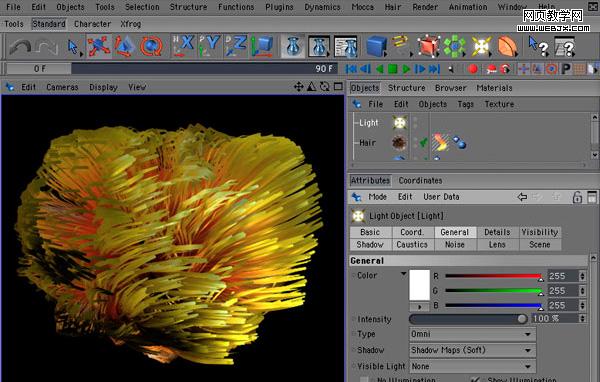
Task: Toggle rotation keyframe recording
Action: coord(551,69)
